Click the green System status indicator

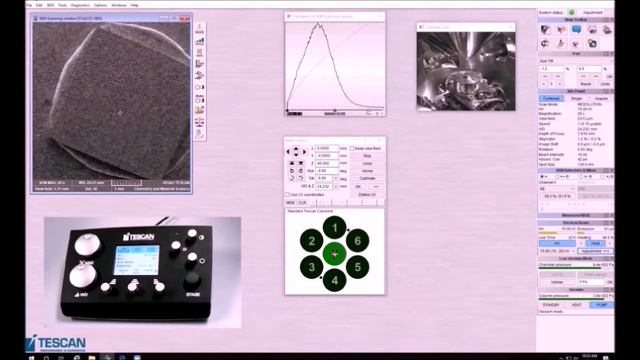(x=571, y=13)
